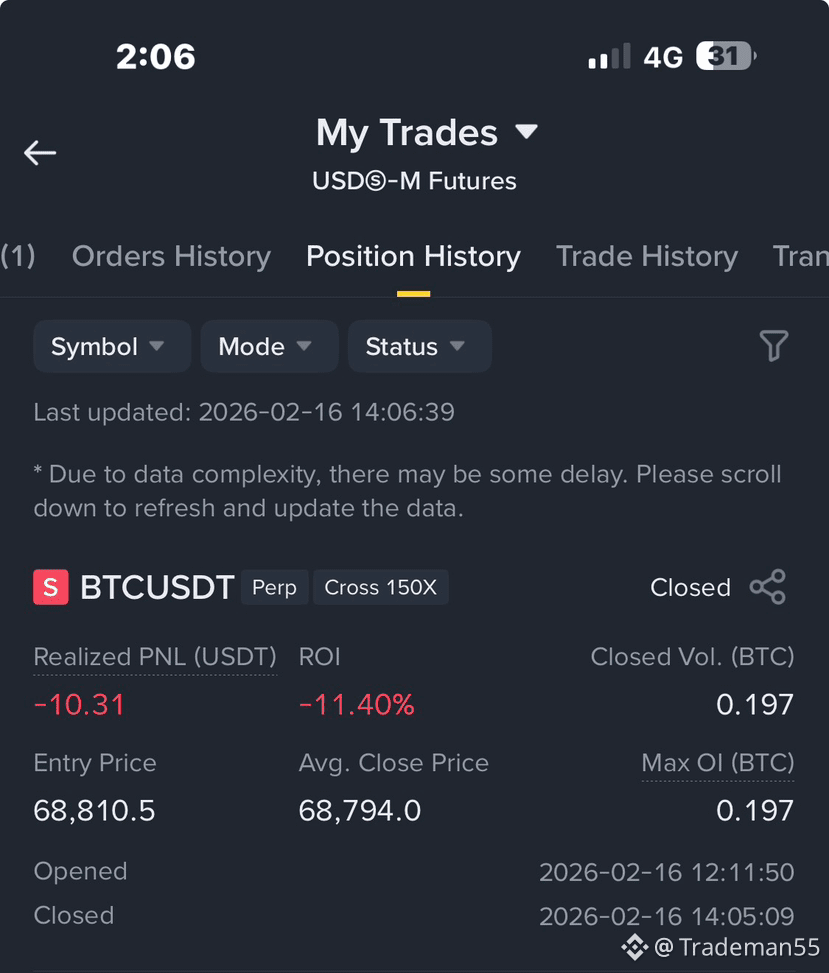Open the Symbol filter dropdown
The height and width of the screenshot is (973, 829).
coord(112,346)
